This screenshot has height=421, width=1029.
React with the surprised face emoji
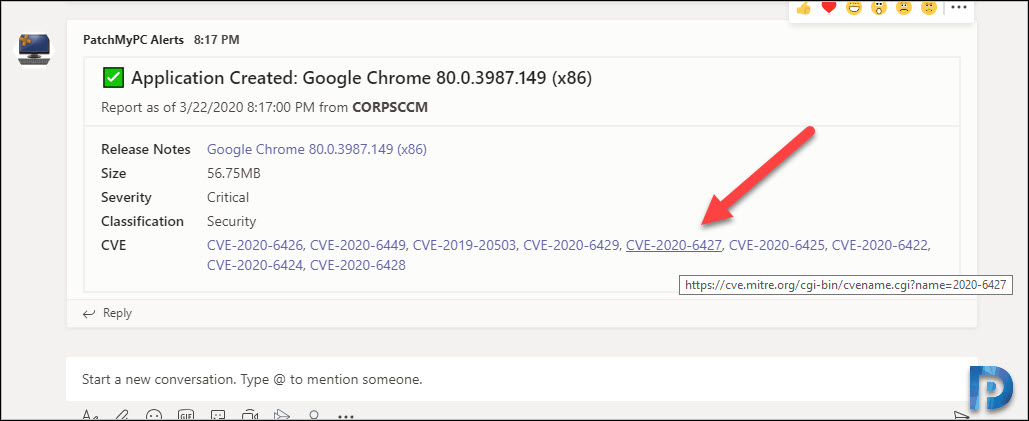pyautogui.click(x=879, y=8)
